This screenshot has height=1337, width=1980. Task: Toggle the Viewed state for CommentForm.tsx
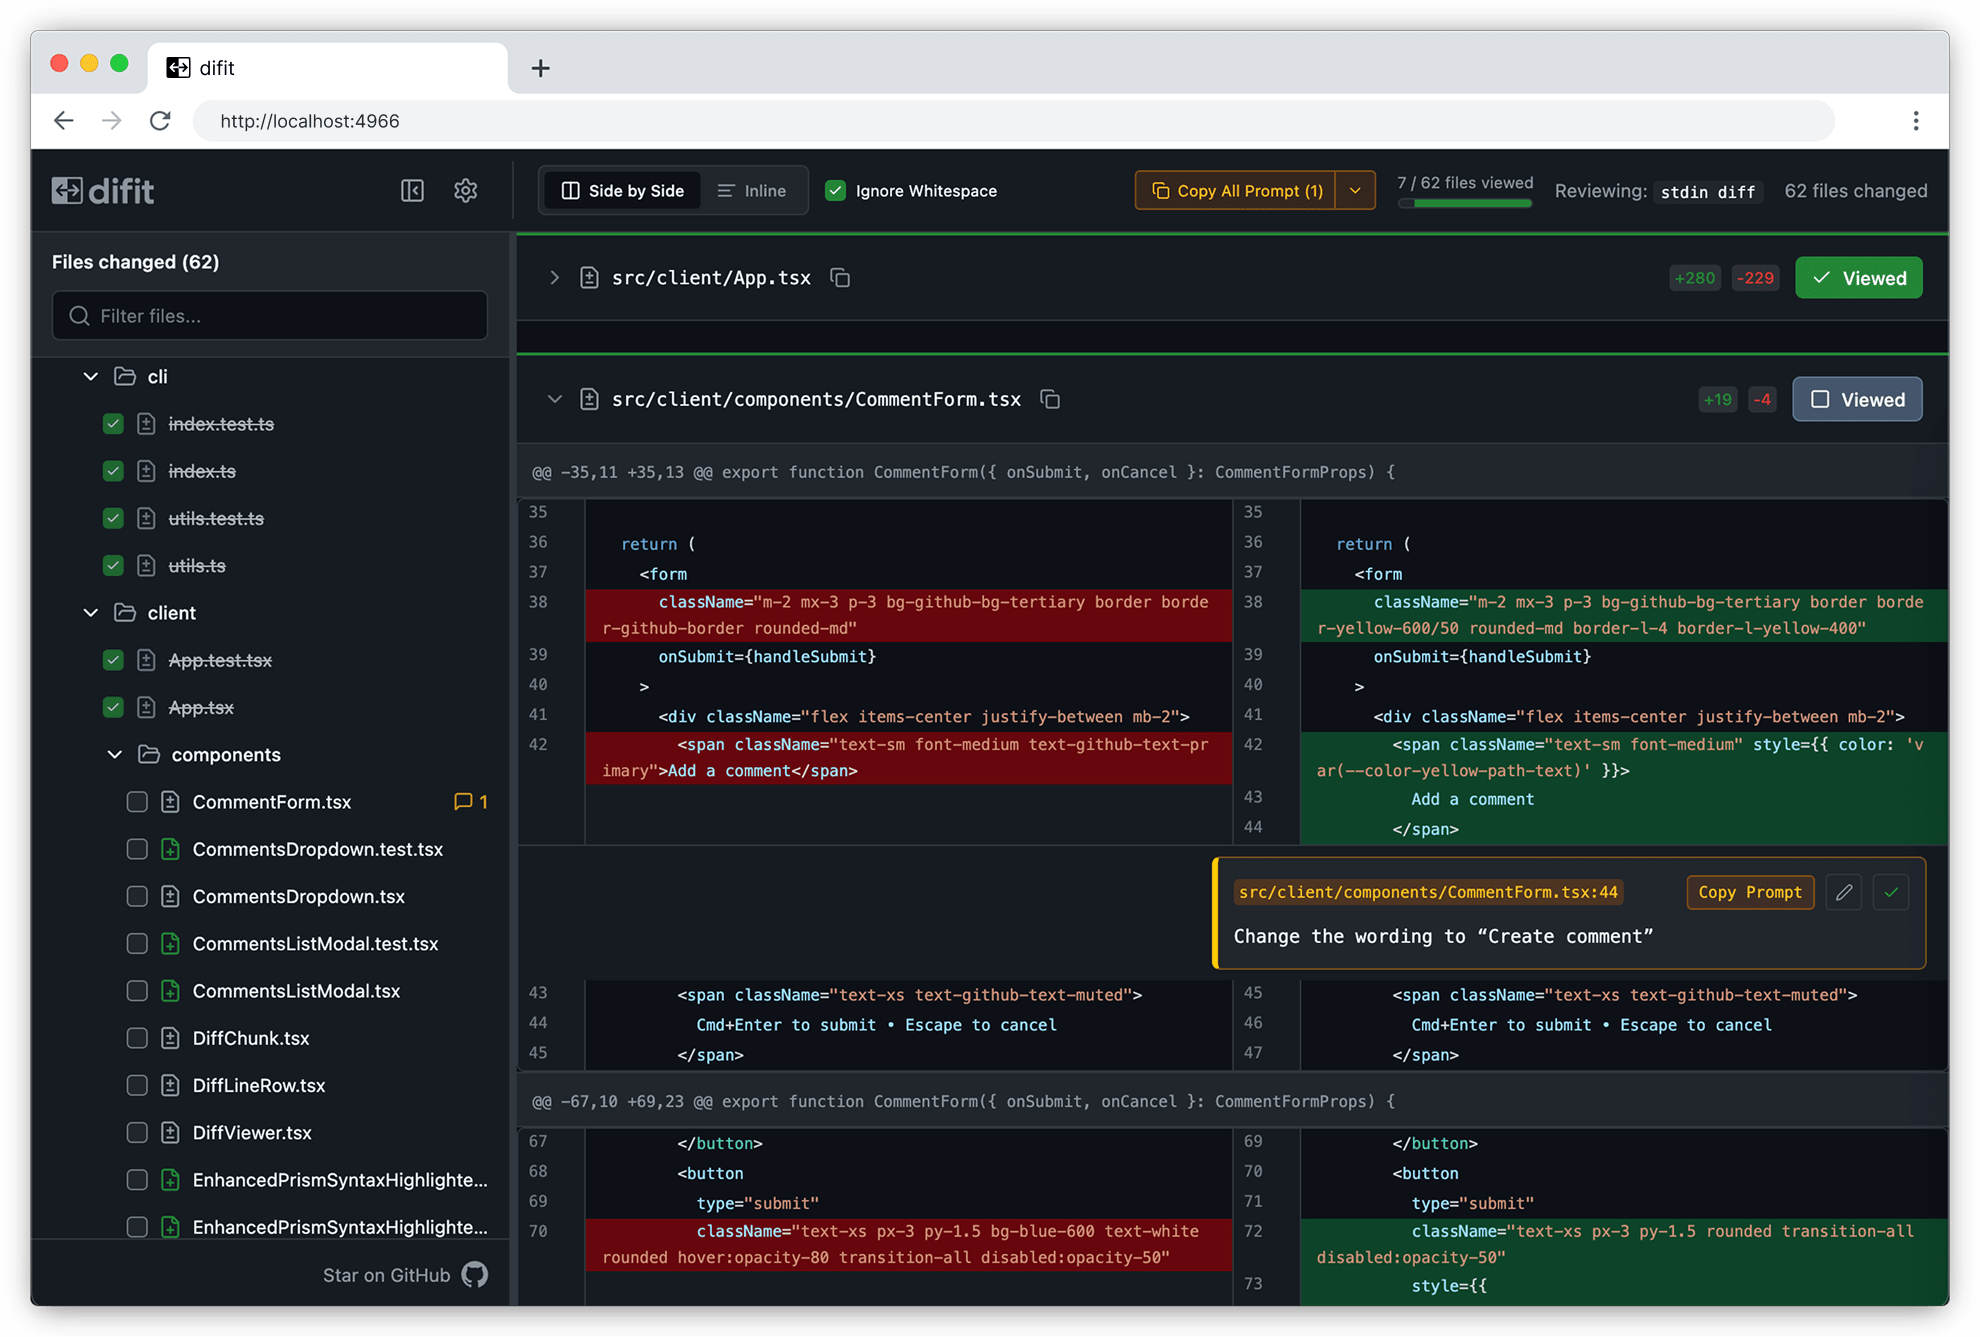[1857, 399]
